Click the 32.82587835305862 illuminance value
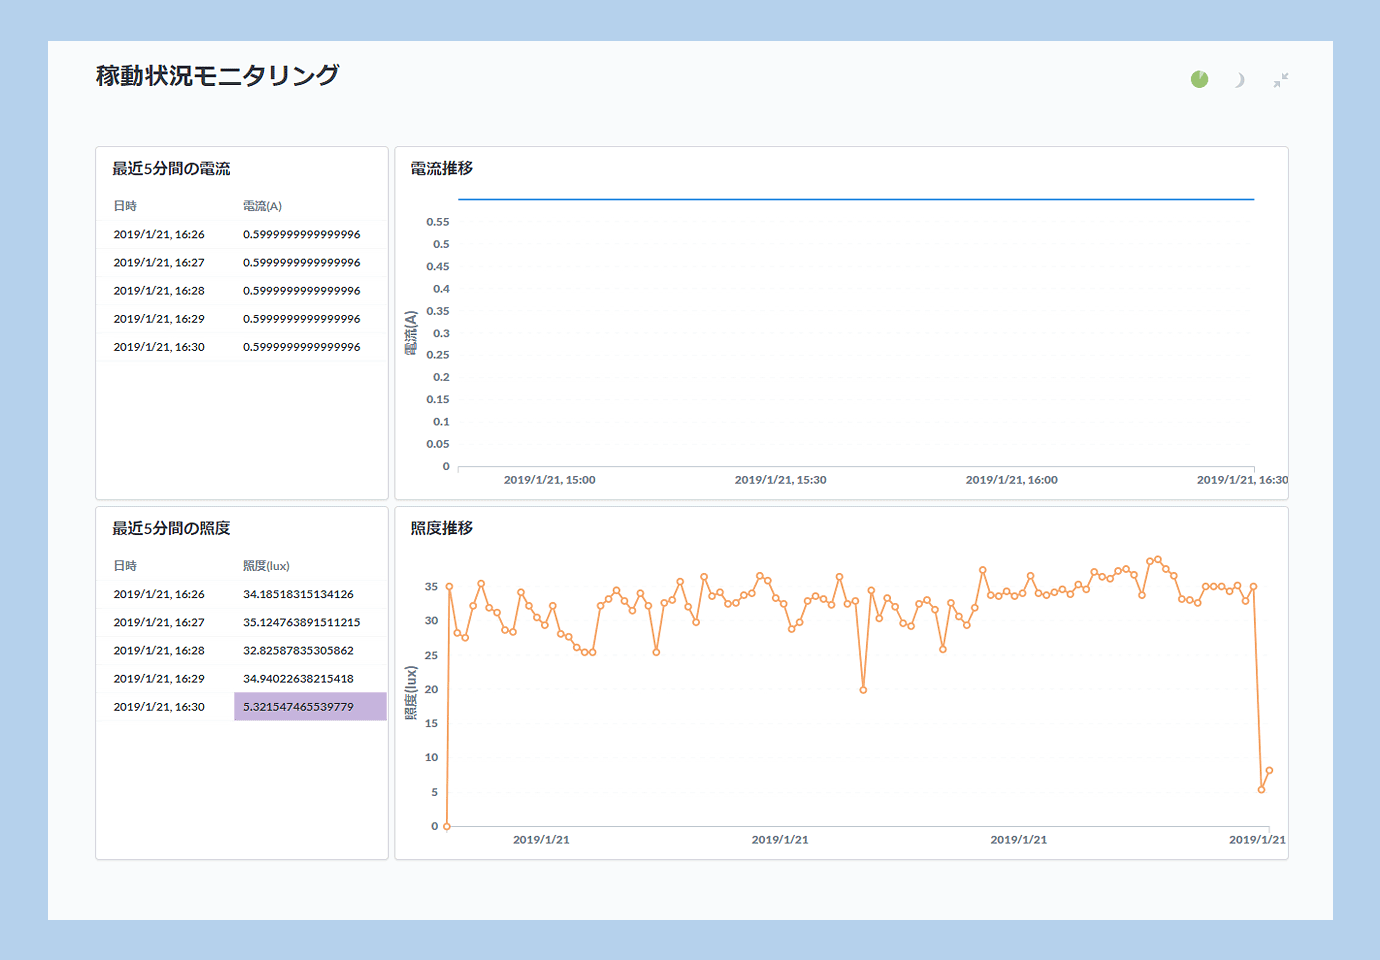 point(298,650)
